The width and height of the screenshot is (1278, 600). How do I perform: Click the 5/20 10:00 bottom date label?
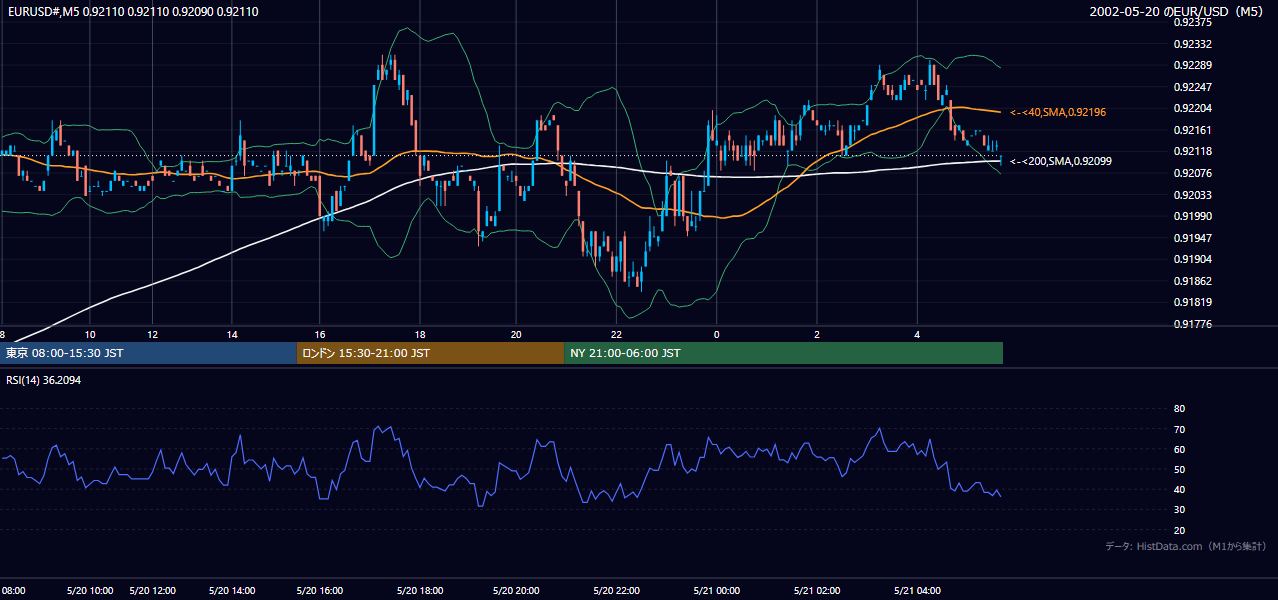click(89, 590)
